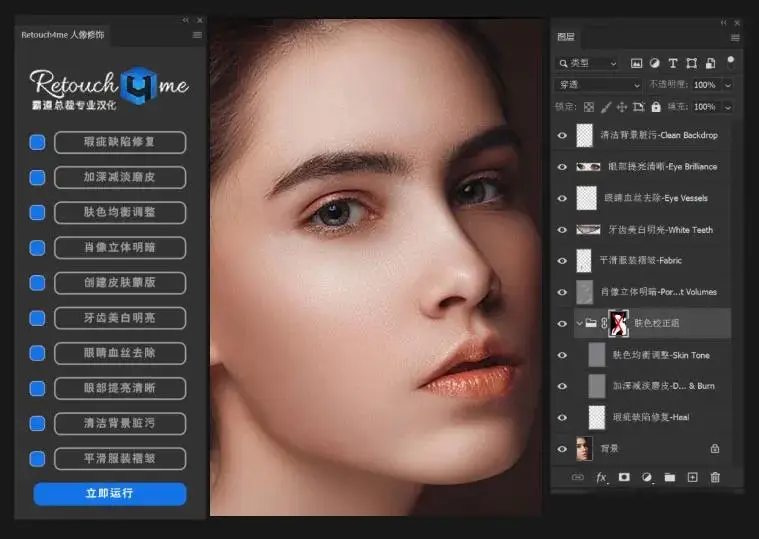Screen dimensions: 759x539
Task: Filter layers by type (T) text icon
Action: tap(672, 63)
